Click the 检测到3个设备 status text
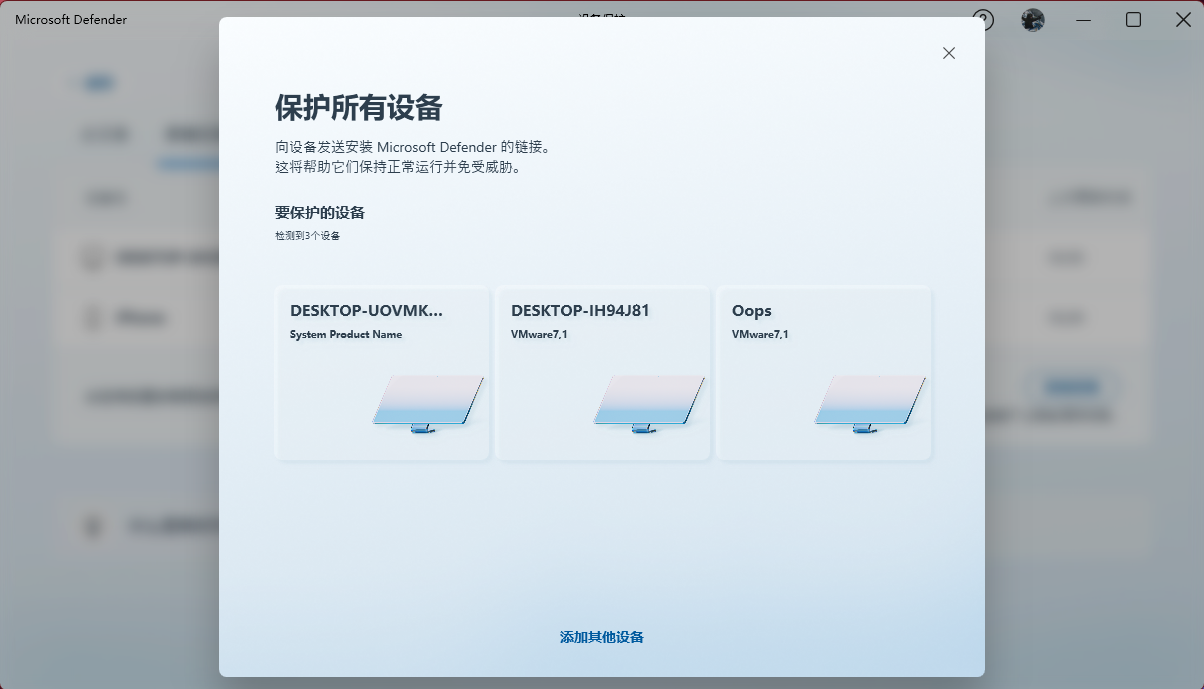 (302, 237)
